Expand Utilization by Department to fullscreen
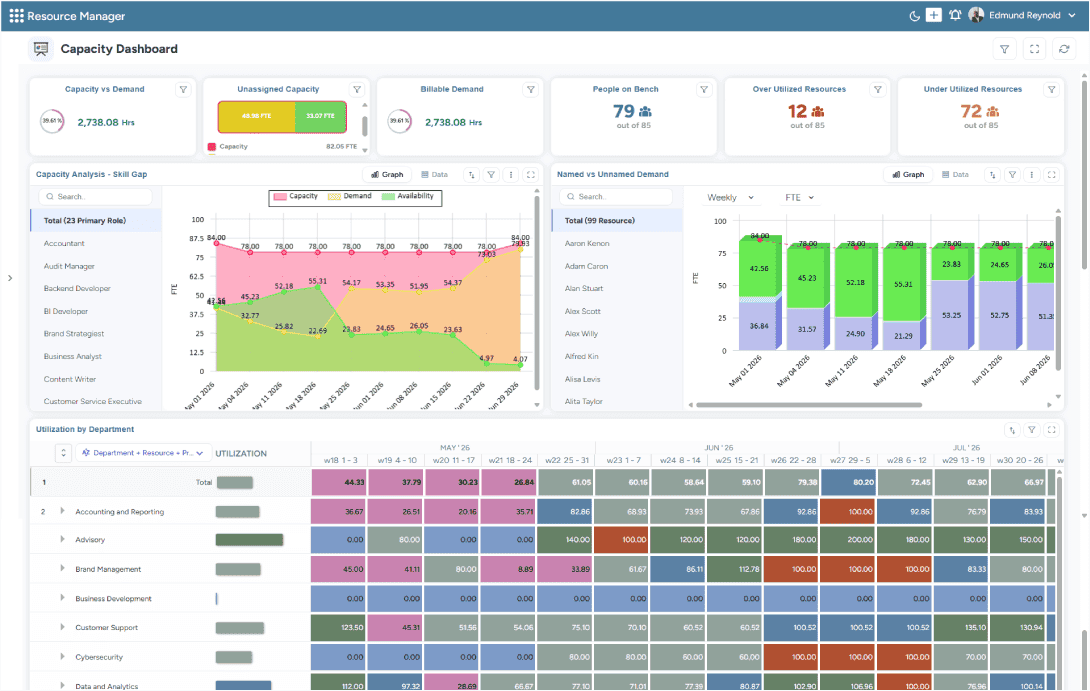1090x691 pixels. pyautogui.click(x=1052, y=430)
